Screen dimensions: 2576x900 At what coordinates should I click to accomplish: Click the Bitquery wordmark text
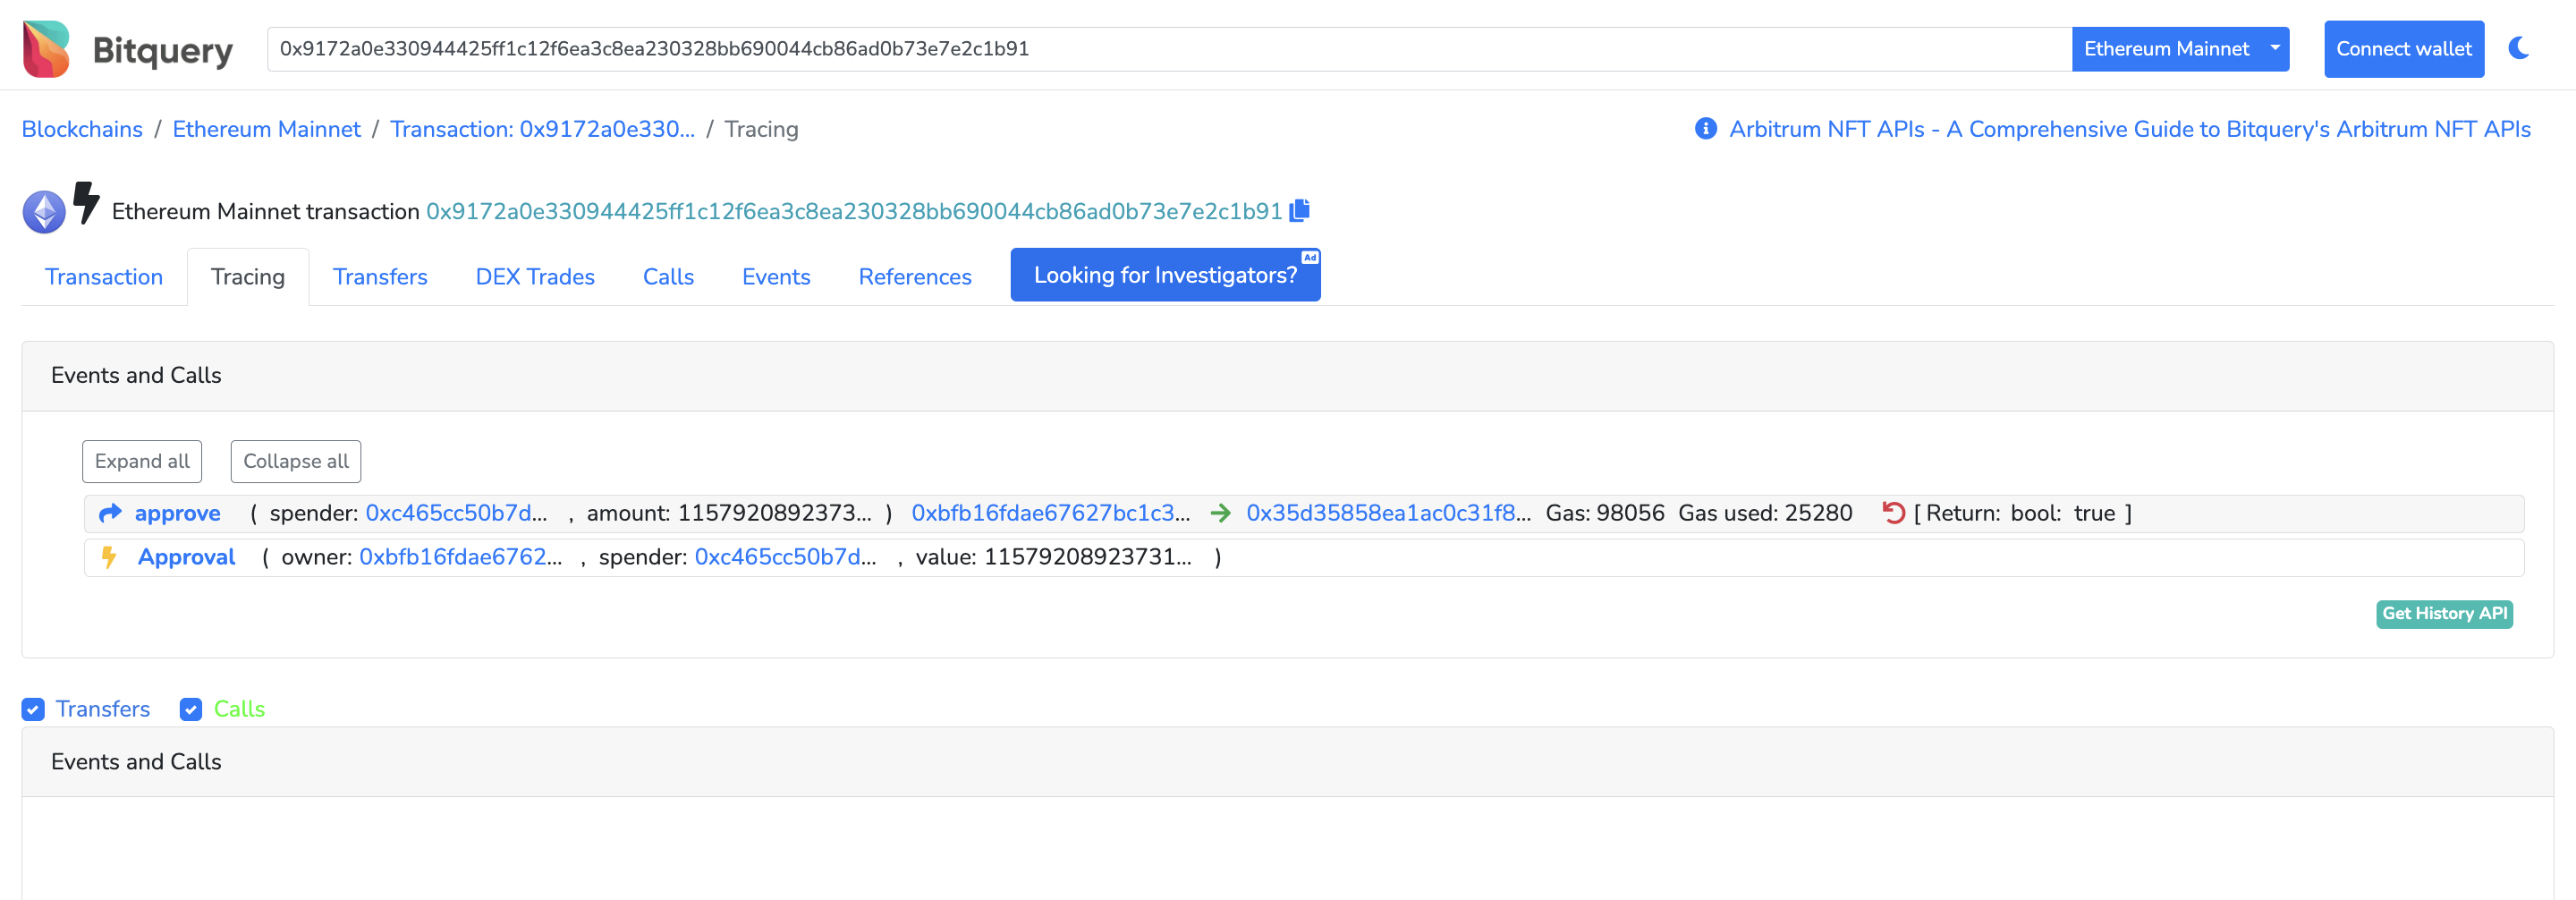point(163,50)
